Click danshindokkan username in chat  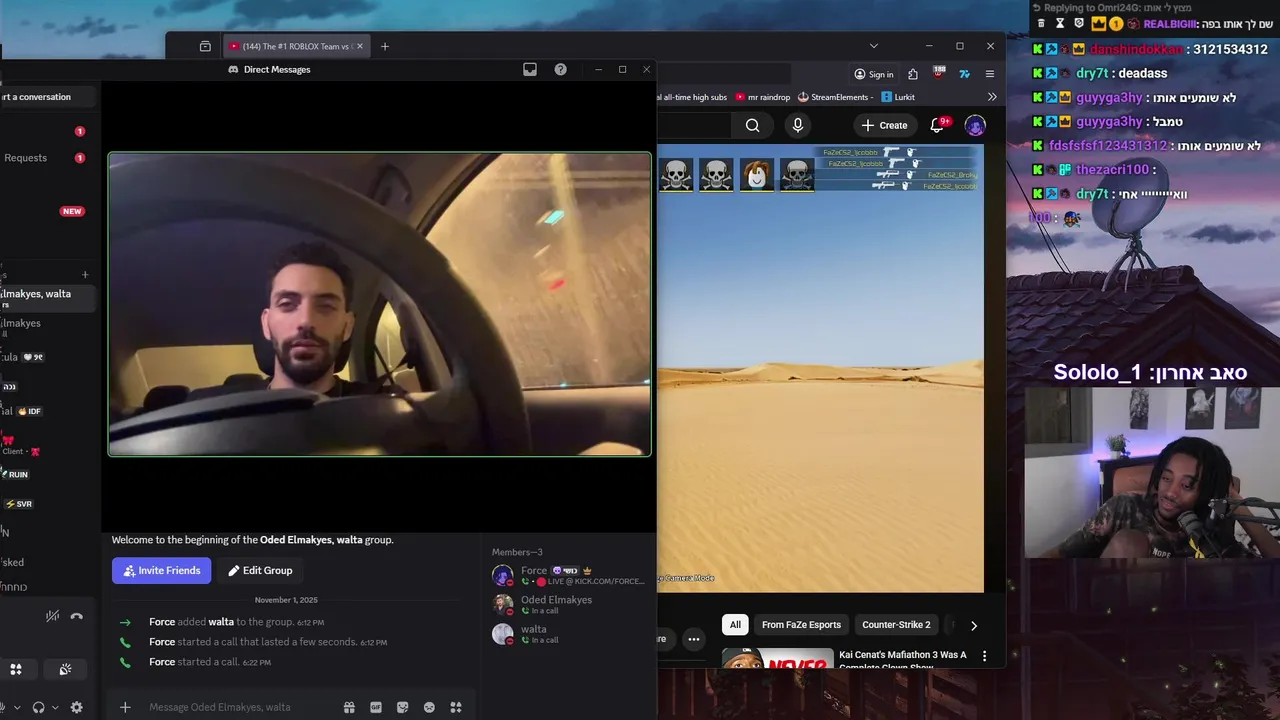1136,49
